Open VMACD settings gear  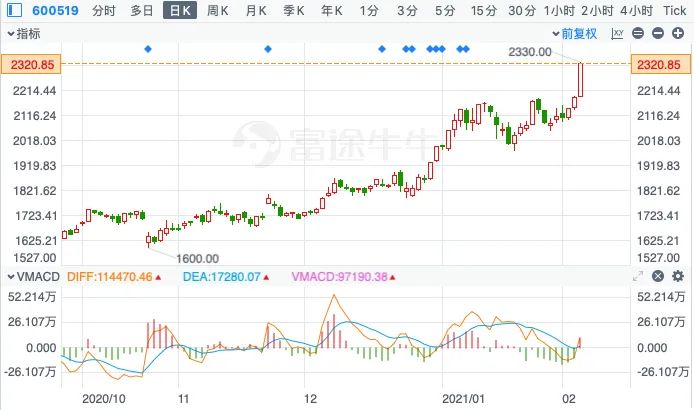click(x=678, y=276)
